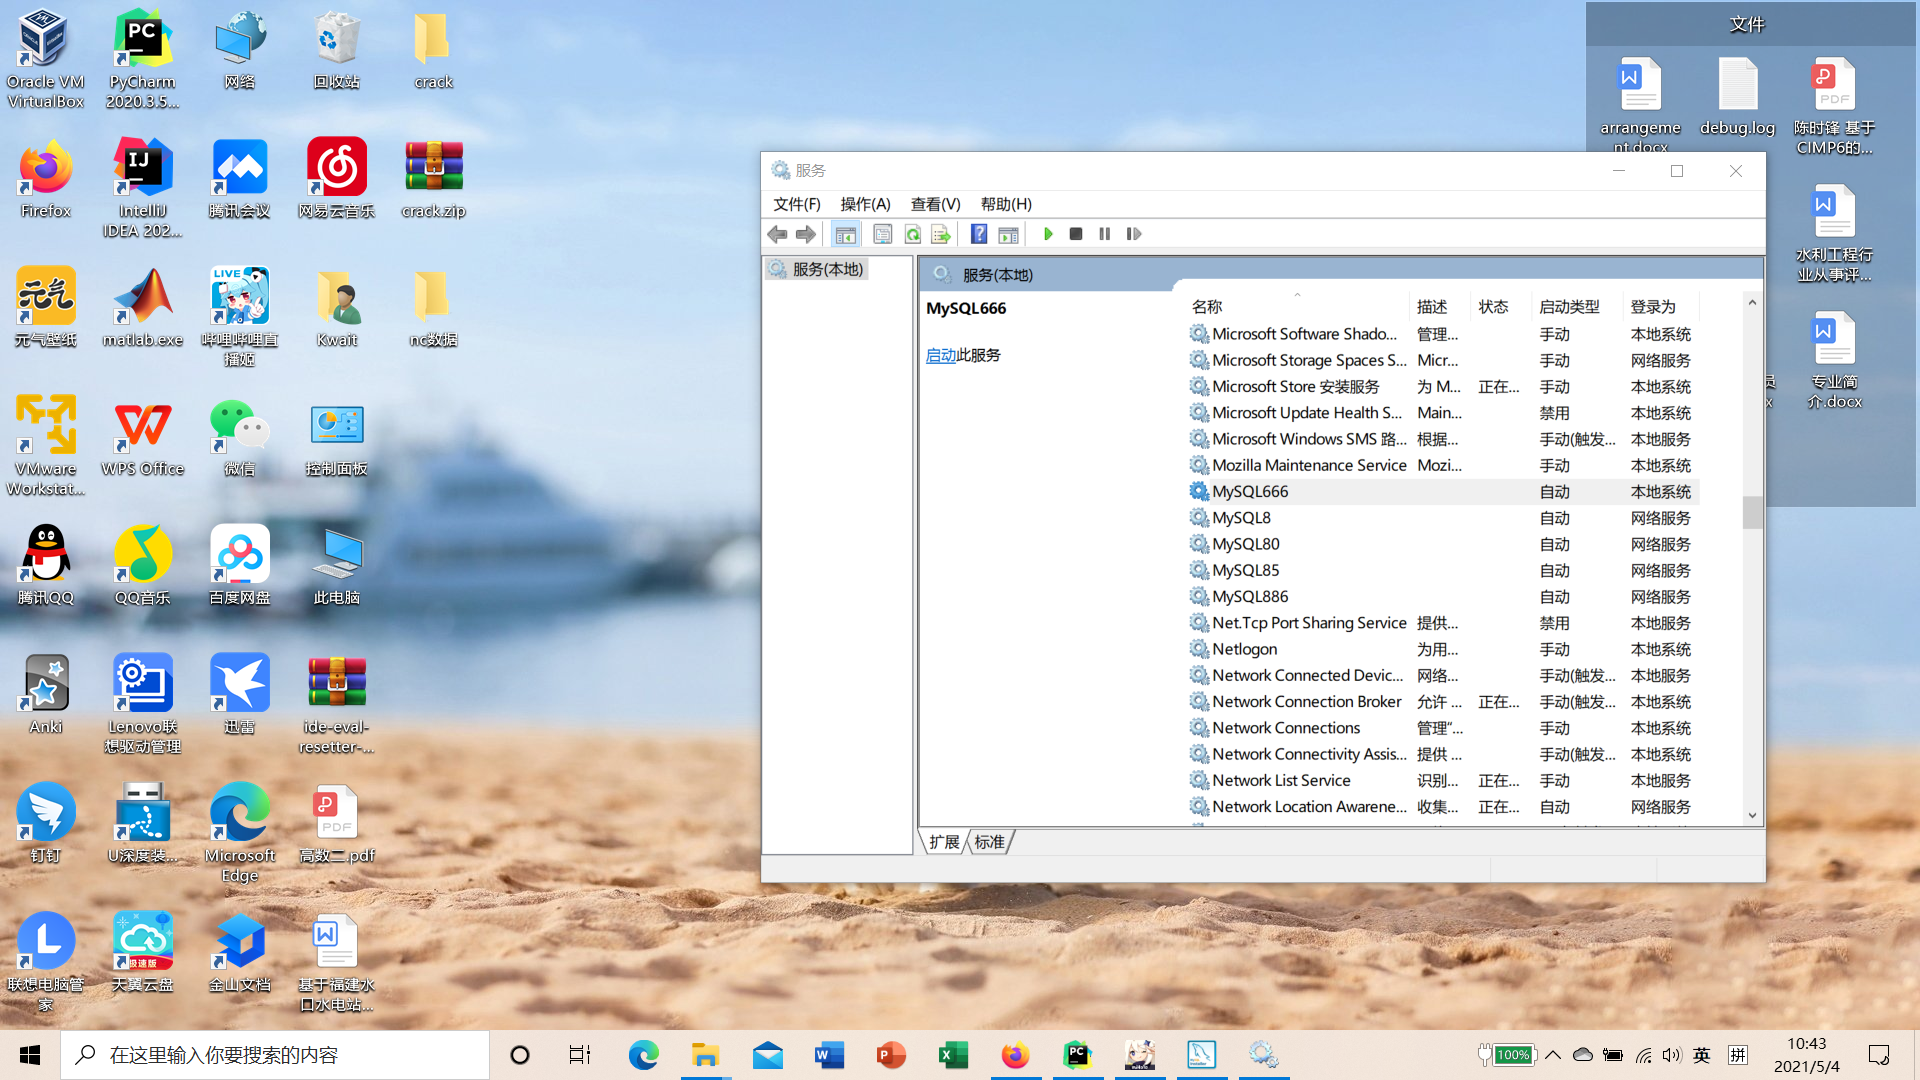Switch to the 标准 tab
The height and width of the screenshot is (1080, 1920).
(x=990, y=842)
